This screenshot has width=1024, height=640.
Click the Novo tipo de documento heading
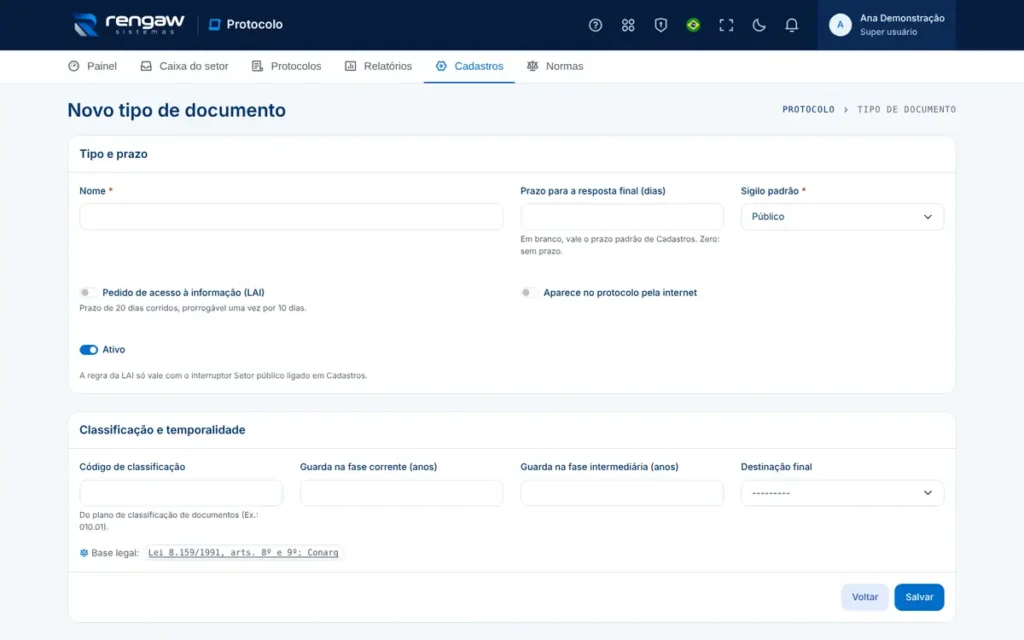[x=176, y=110]
